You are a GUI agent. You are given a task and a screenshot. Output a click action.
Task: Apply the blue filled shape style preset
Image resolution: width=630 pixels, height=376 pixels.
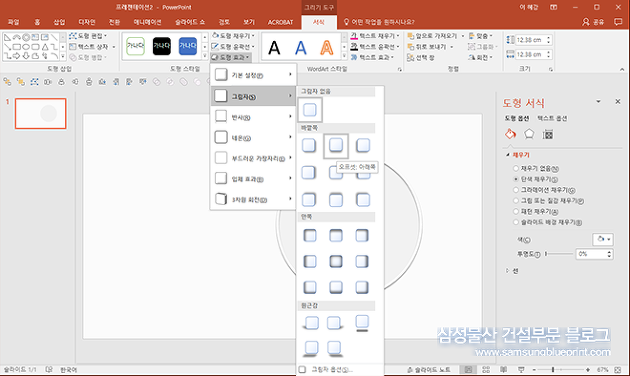(188, 46)
